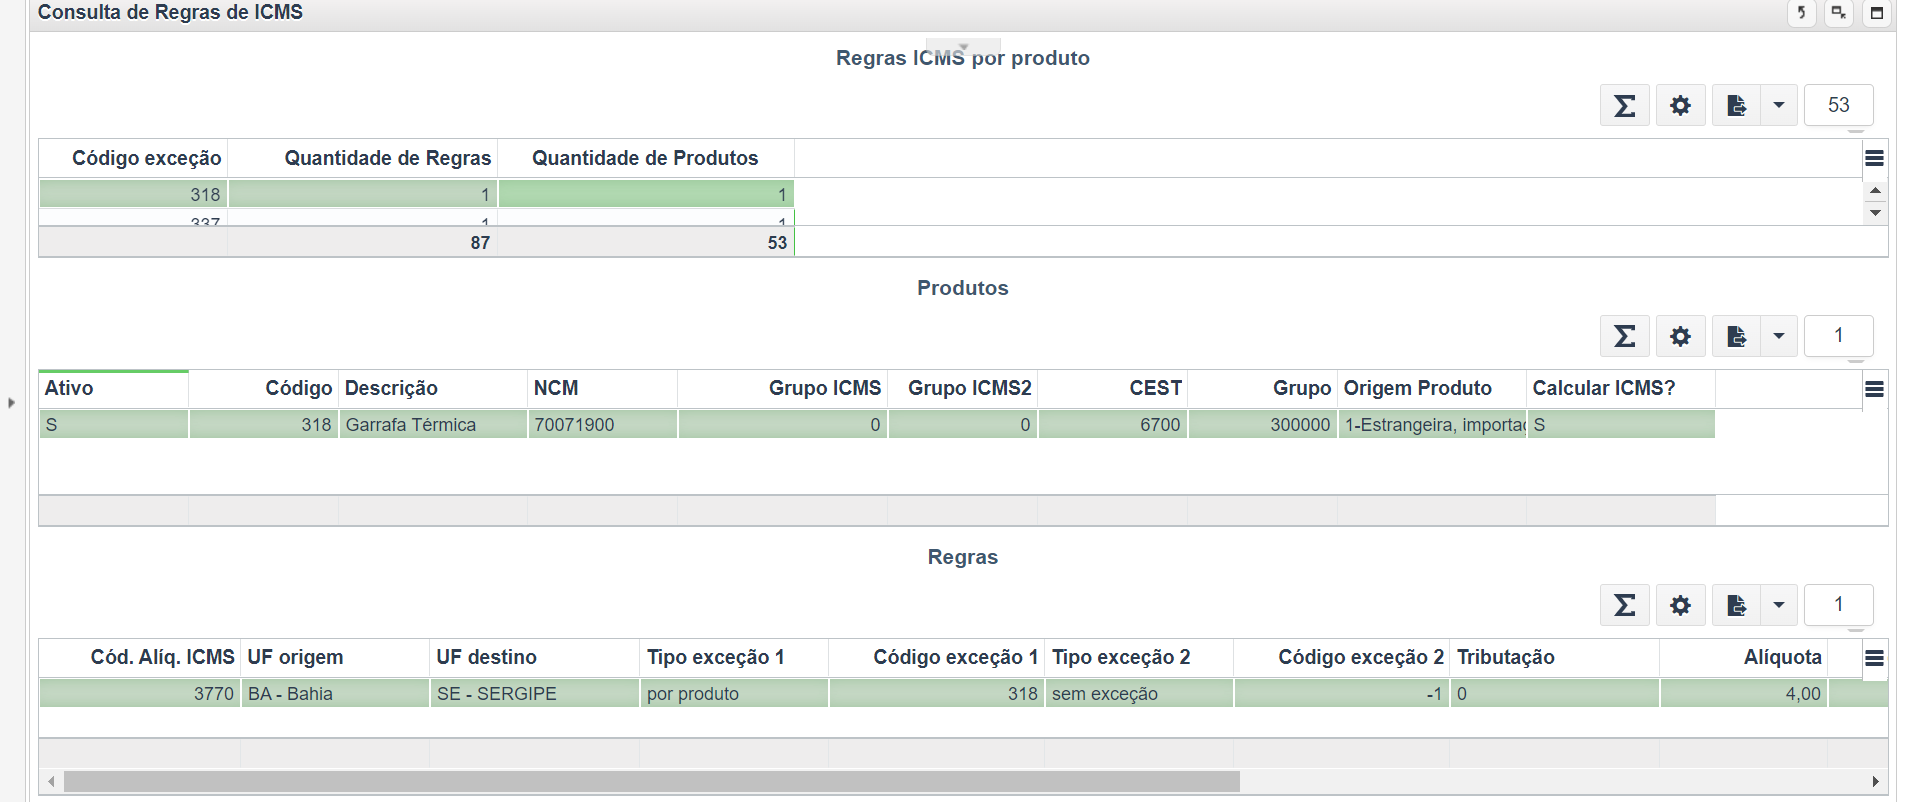Click the UF destino column header
The image size is (1906, 802).
[x=535, y=658]
